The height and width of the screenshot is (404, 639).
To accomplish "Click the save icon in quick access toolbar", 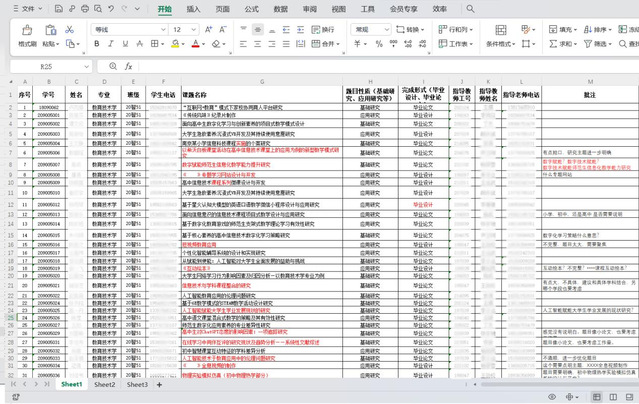I will pyautogui.click(x=57, y=8).
